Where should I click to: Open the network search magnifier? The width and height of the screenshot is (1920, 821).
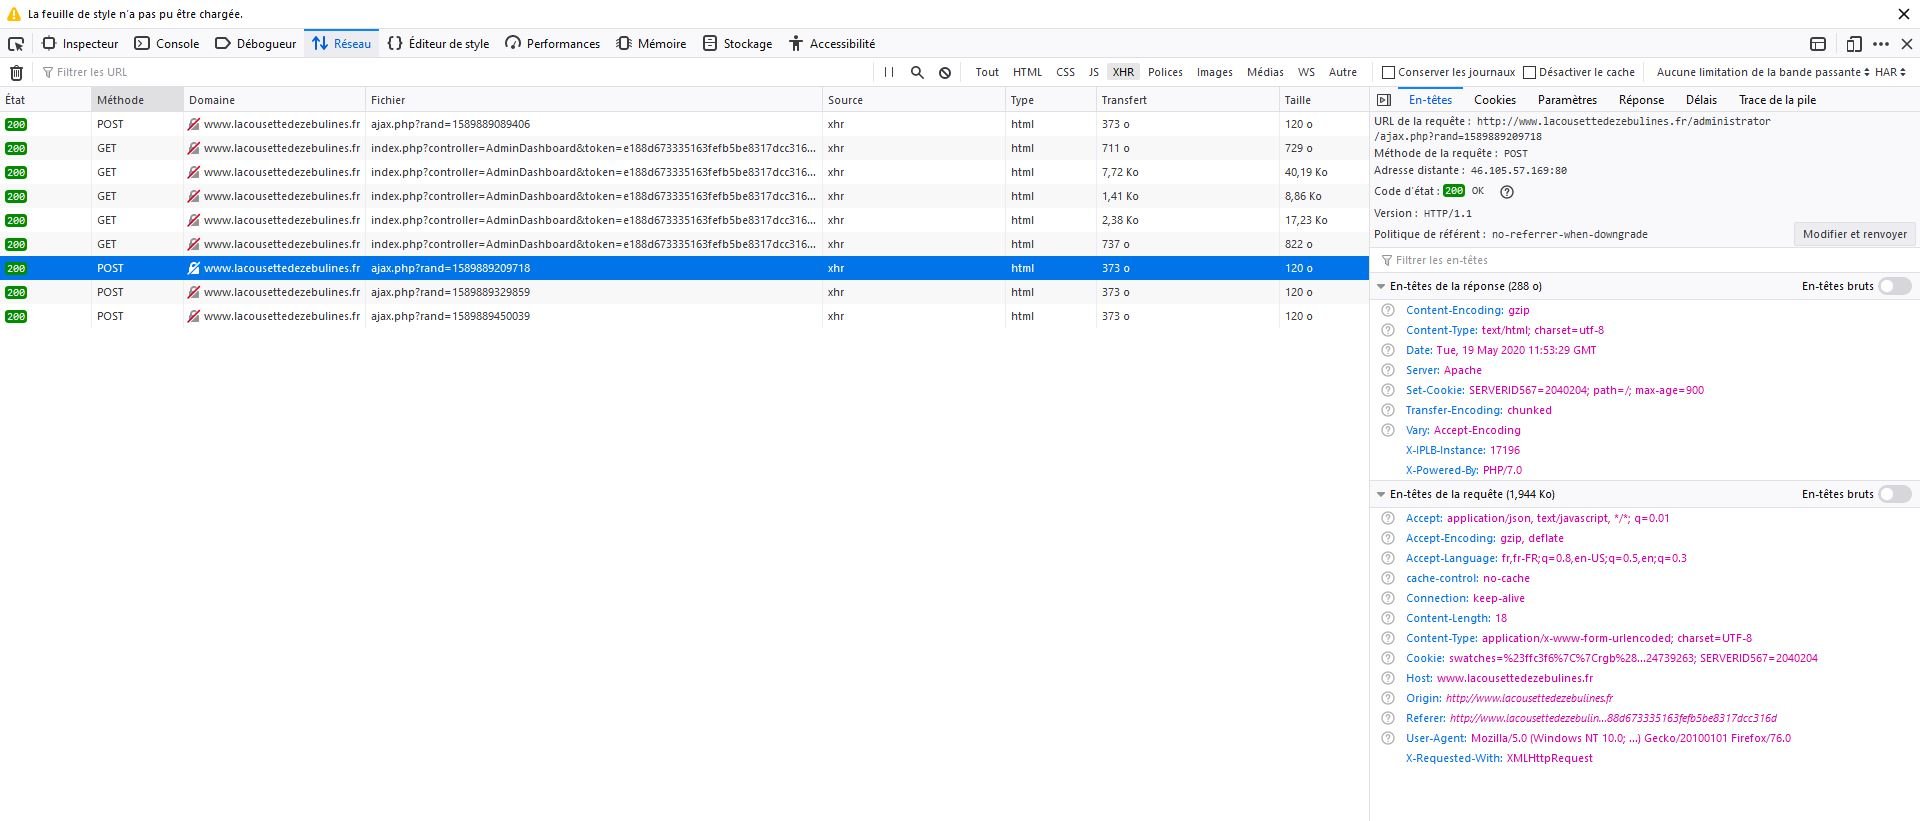pyautogui.click(x=917, y=72)
